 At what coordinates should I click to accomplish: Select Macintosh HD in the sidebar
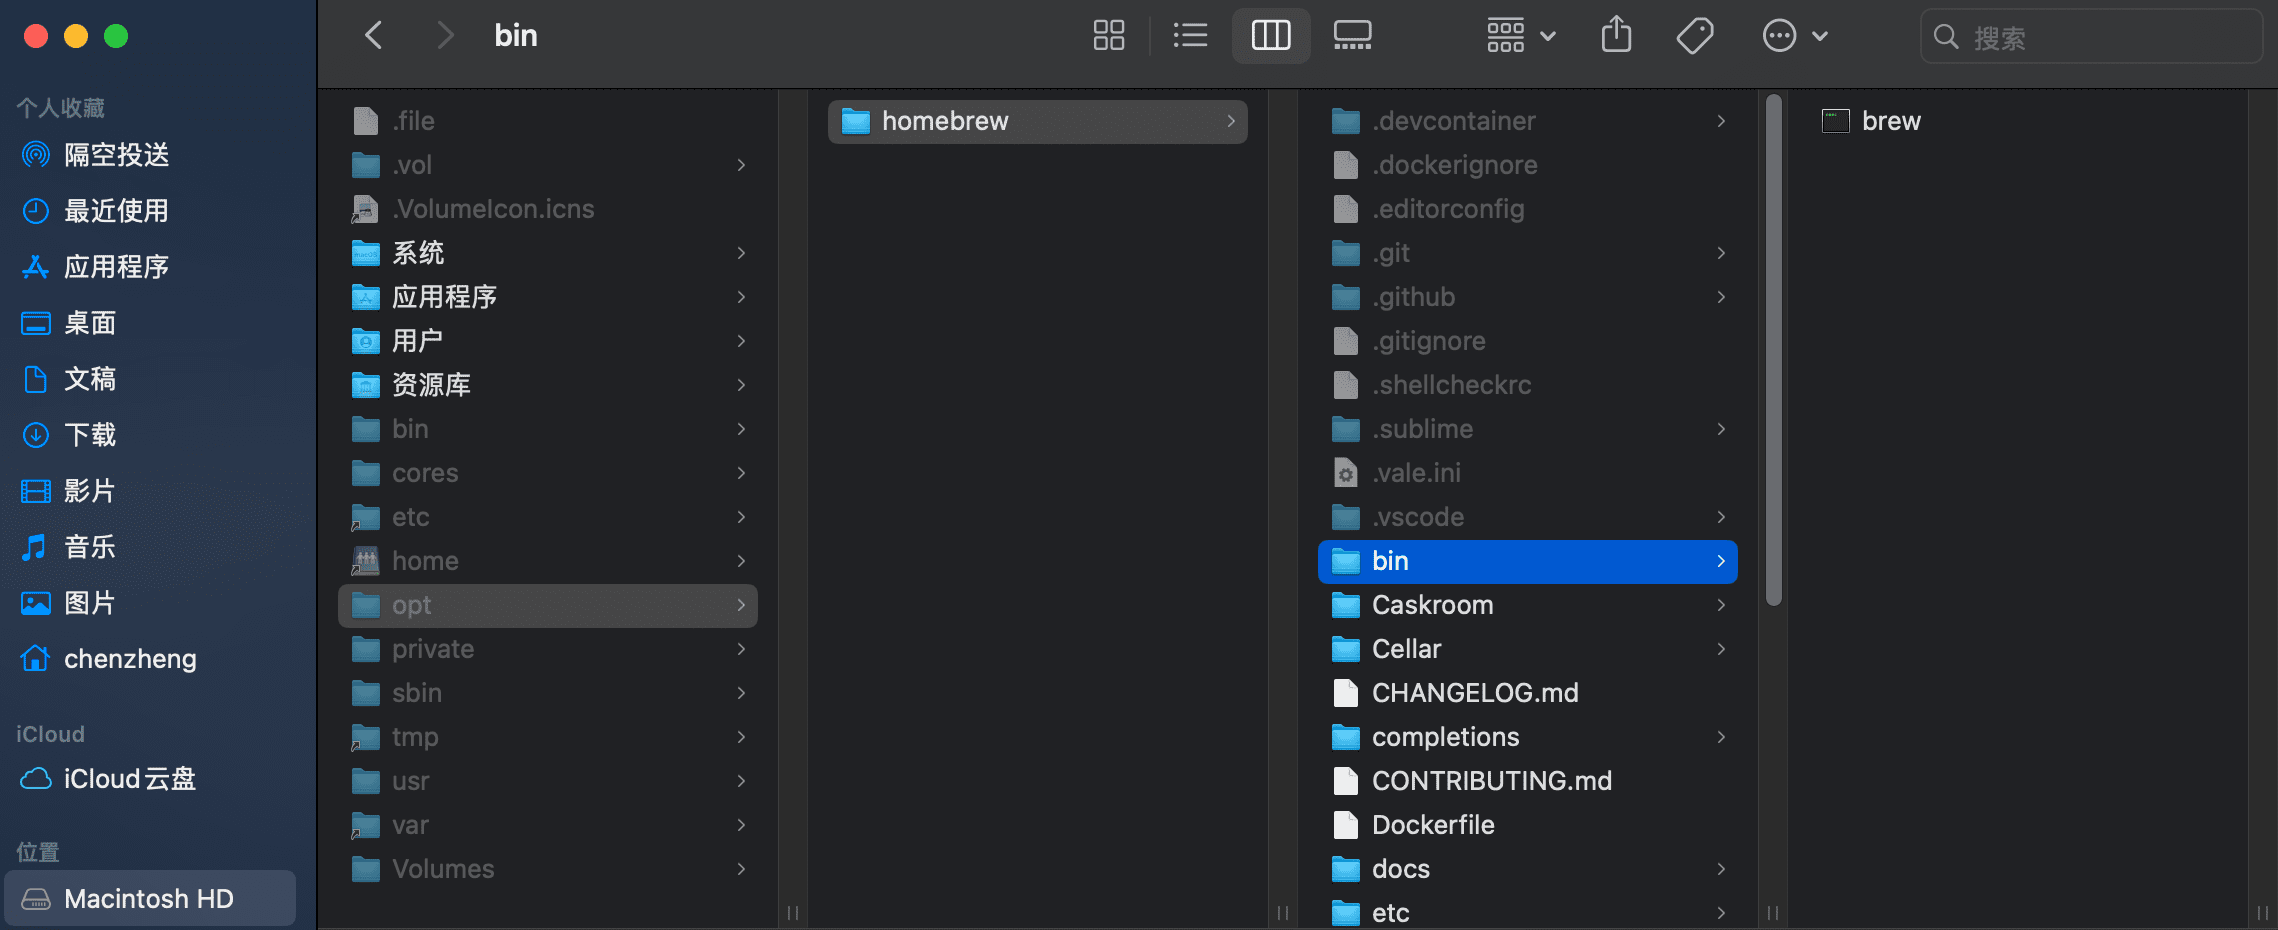point(151,899)
